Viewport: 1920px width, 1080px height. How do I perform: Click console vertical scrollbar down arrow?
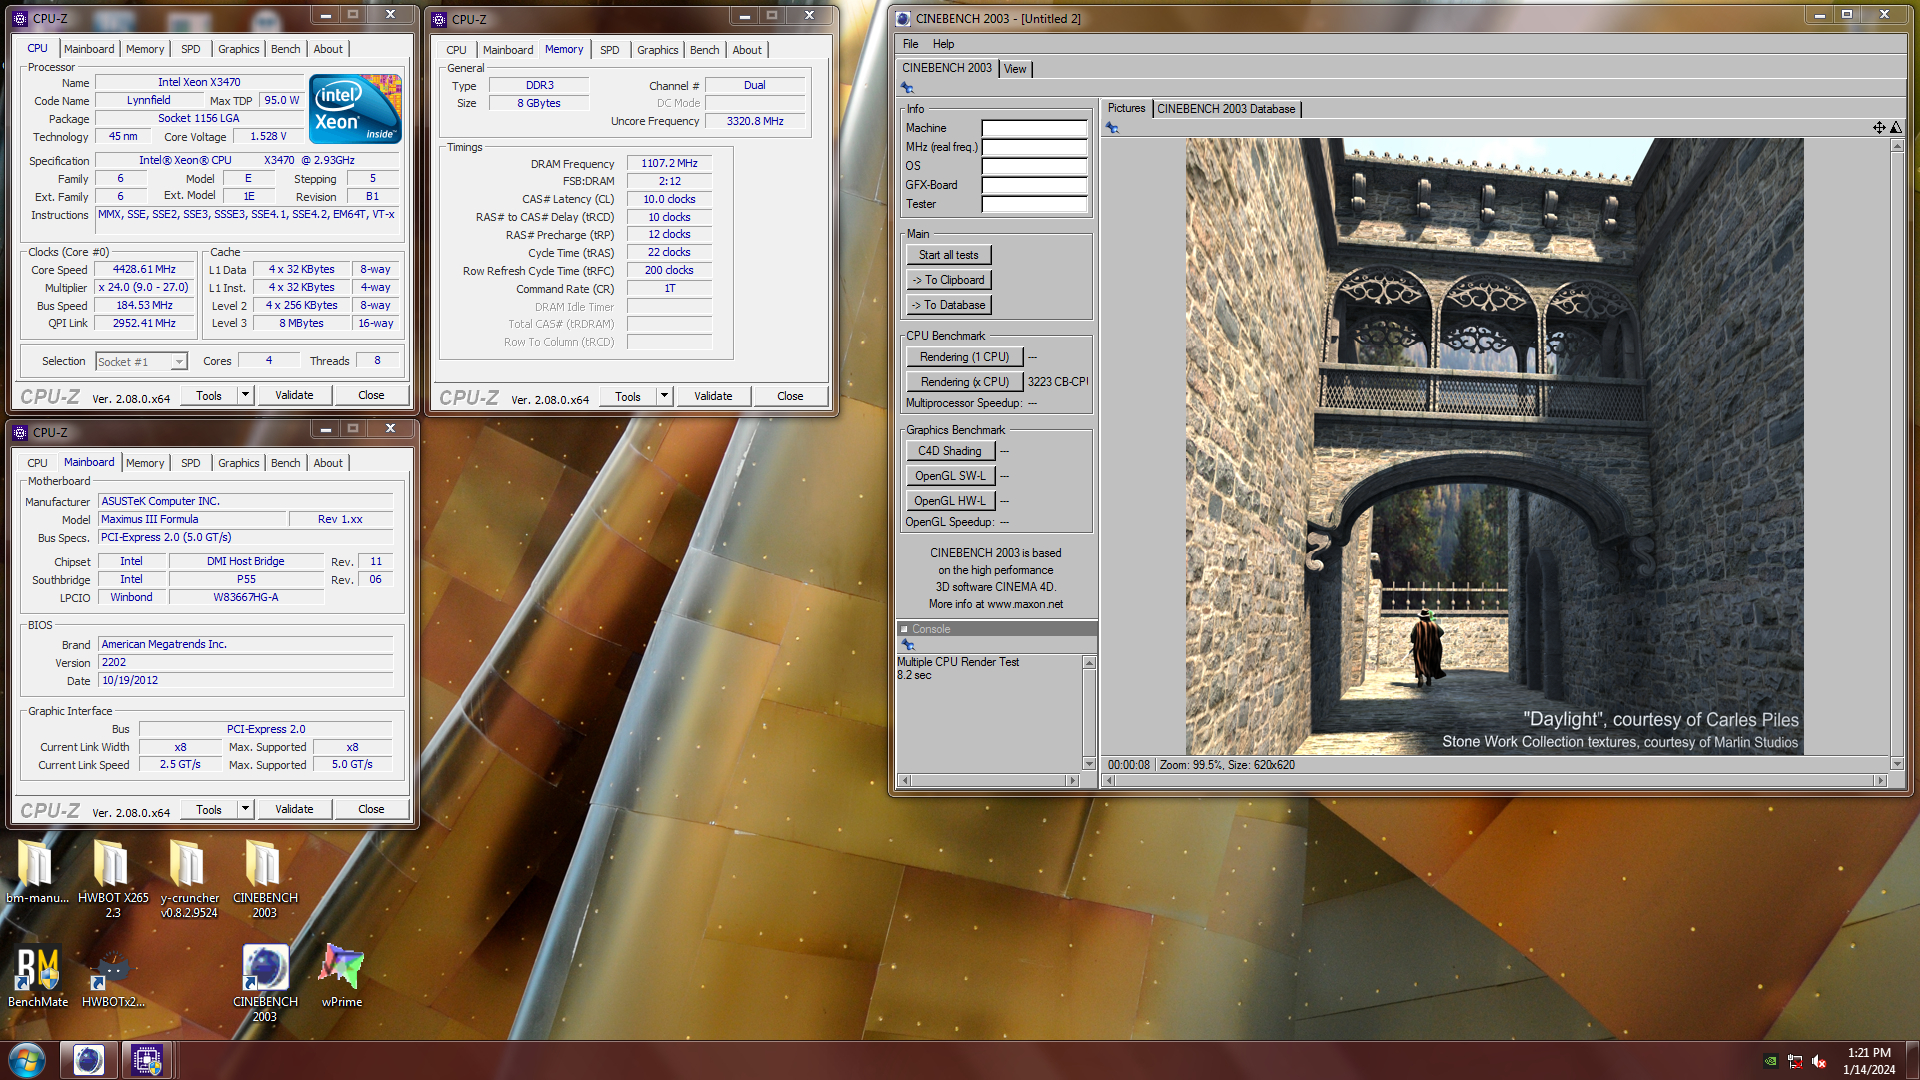[1089, 764]
